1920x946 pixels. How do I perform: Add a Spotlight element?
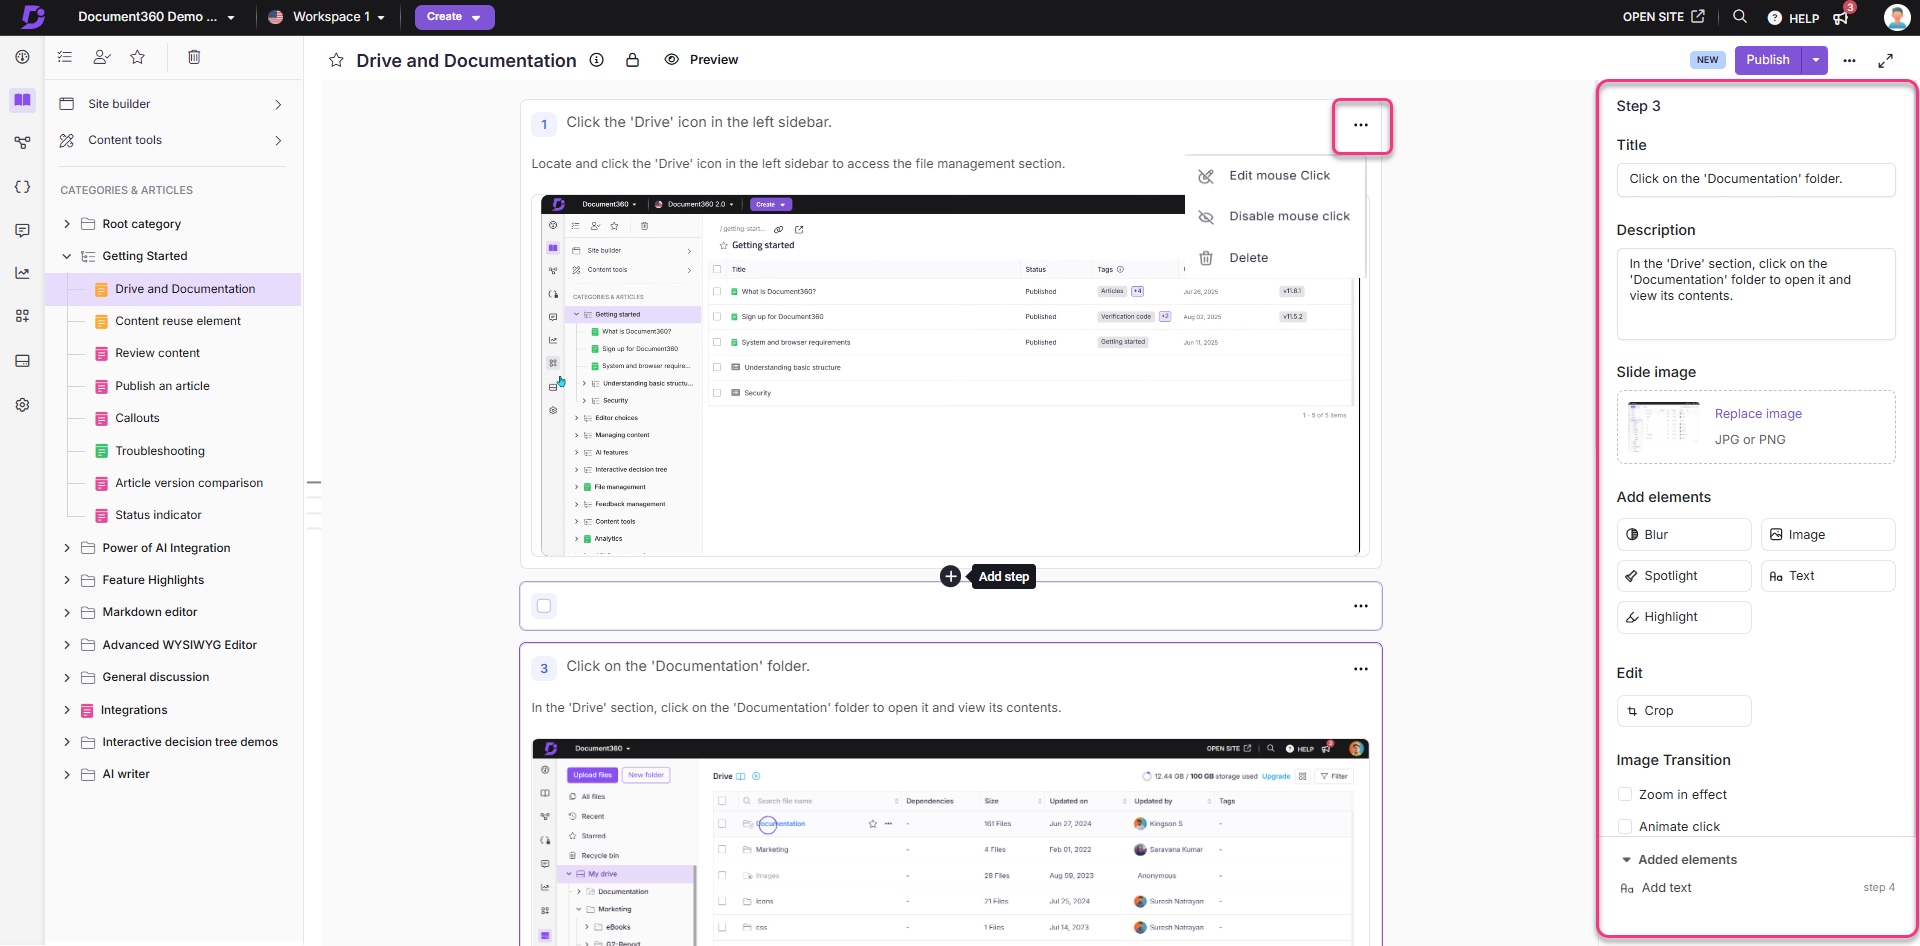(x=1684, y=576)
